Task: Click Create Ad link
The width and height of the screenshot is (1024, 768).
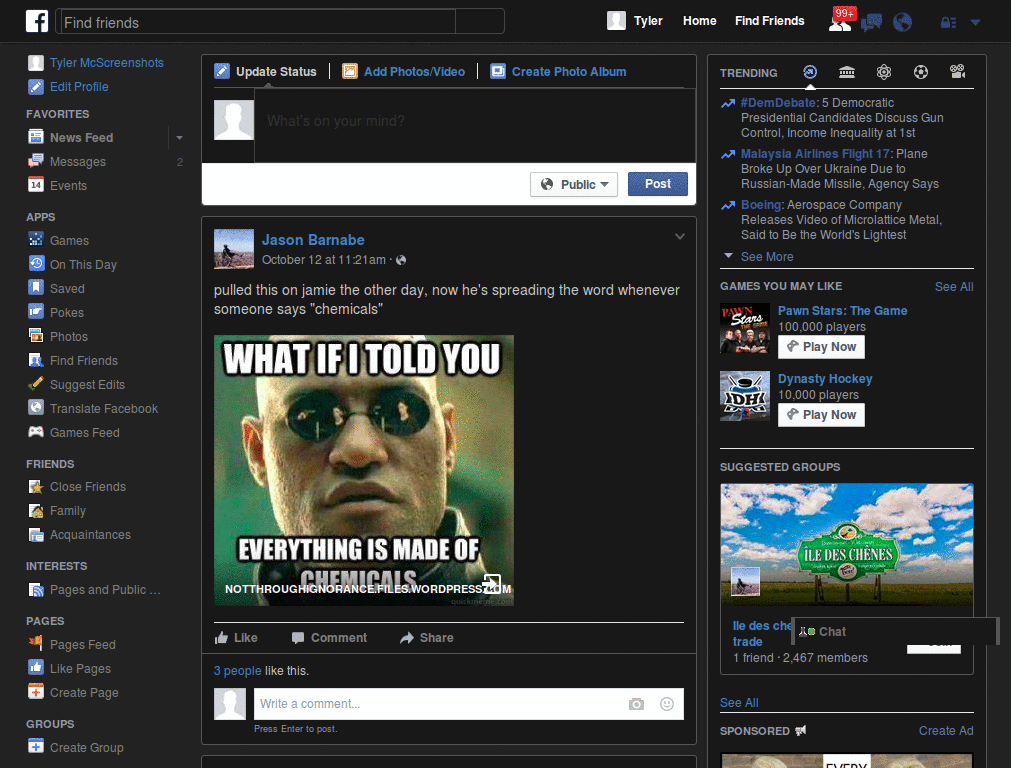Action: point(946,731)
